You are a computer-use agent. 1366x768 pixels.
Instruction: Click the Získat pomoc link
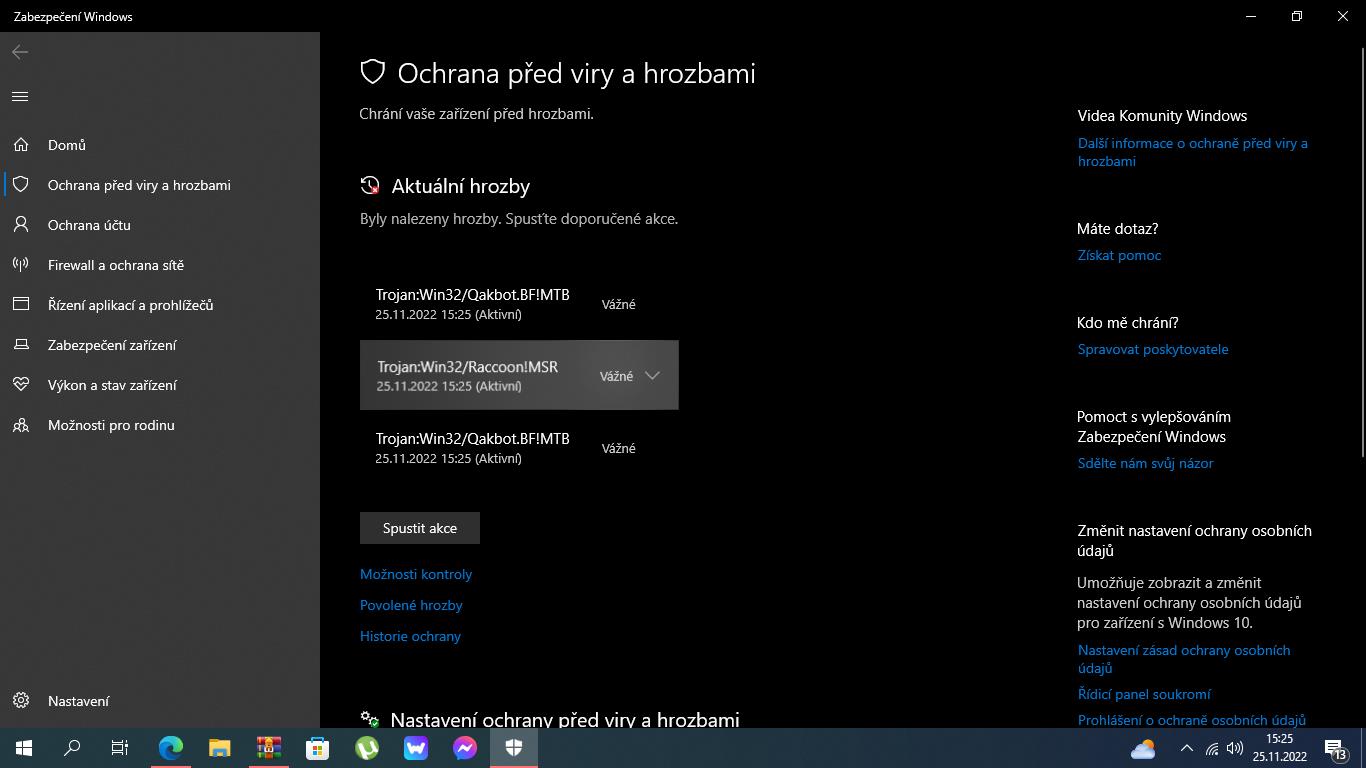(1119, 255)
